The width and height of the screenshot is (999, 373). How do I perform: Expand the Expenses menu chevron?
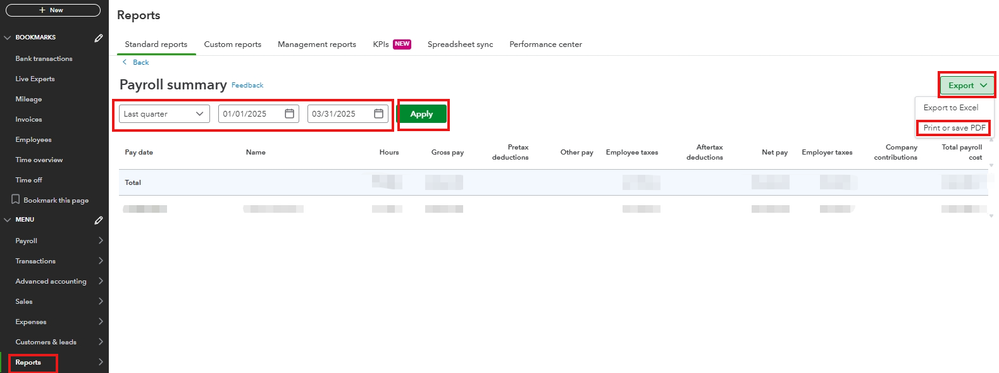coord(101,322)
